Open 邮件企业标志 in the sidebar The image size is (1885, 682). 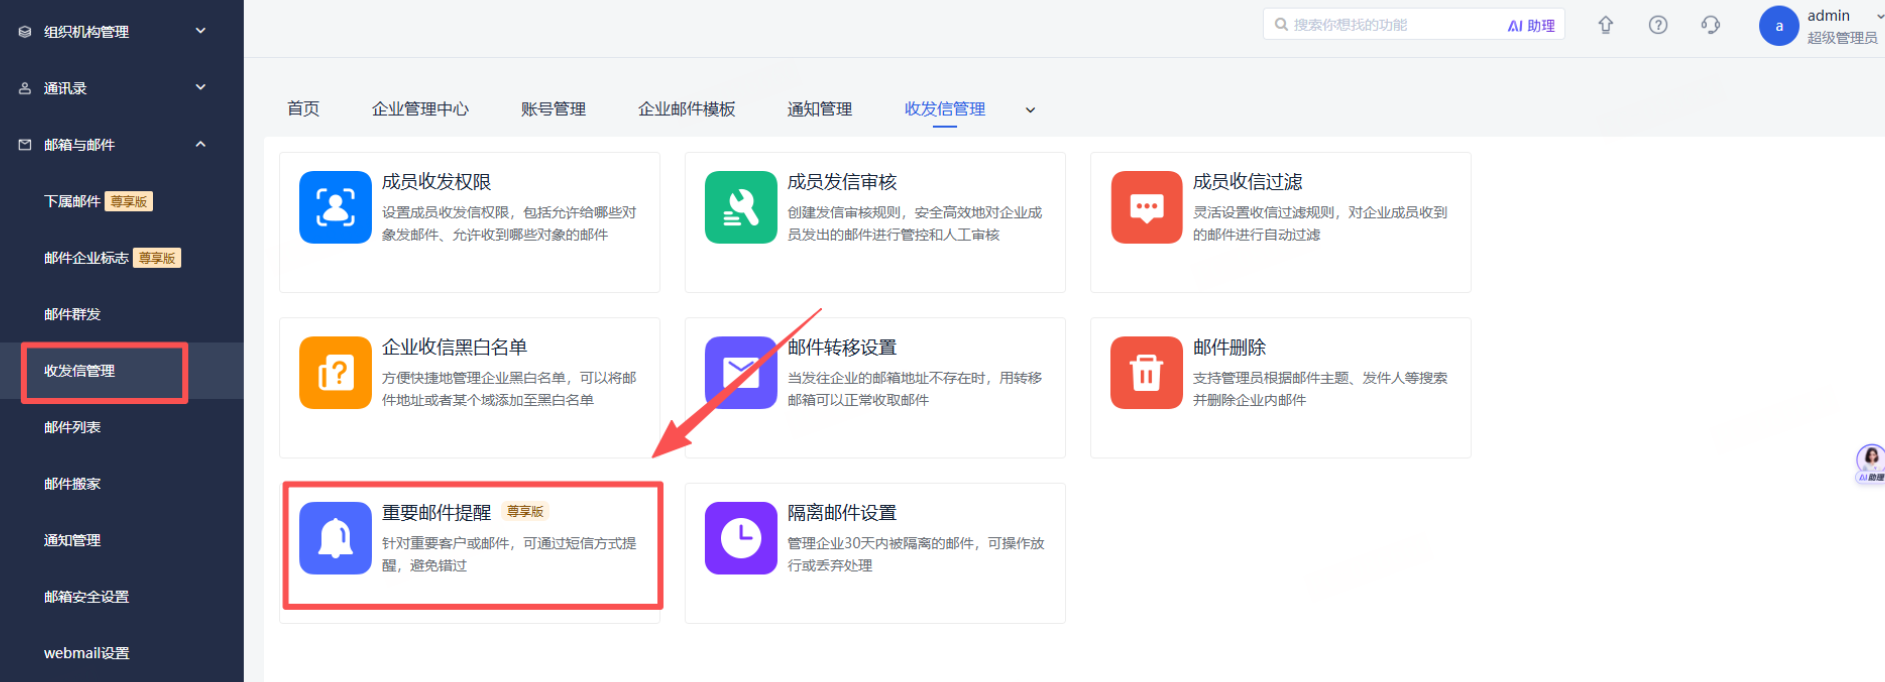[x=86, y=258]
